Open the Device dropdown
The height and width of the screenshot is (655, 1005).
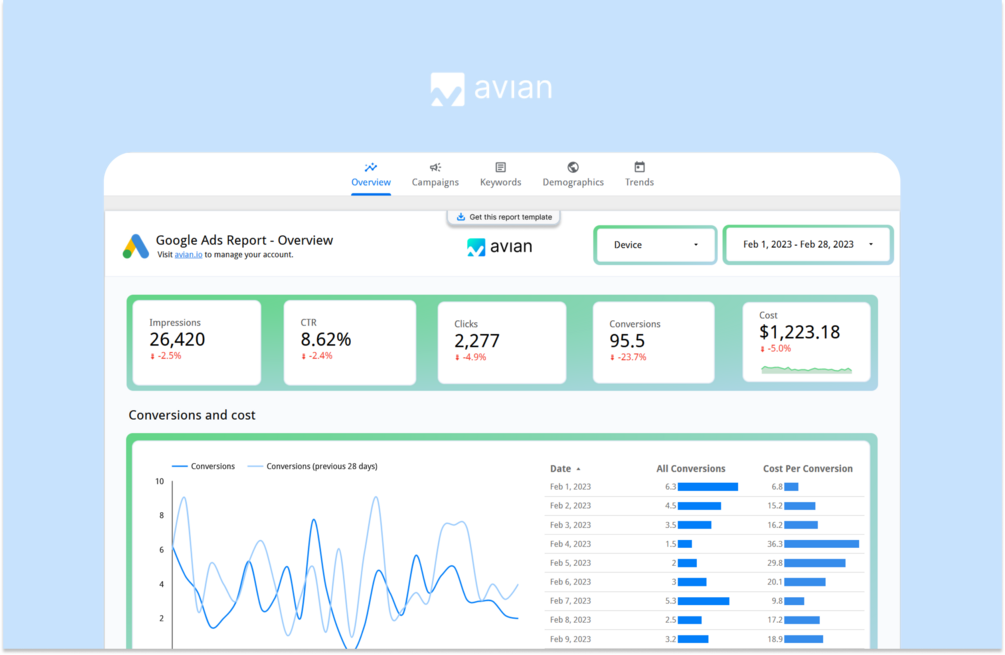pos(655,245)
